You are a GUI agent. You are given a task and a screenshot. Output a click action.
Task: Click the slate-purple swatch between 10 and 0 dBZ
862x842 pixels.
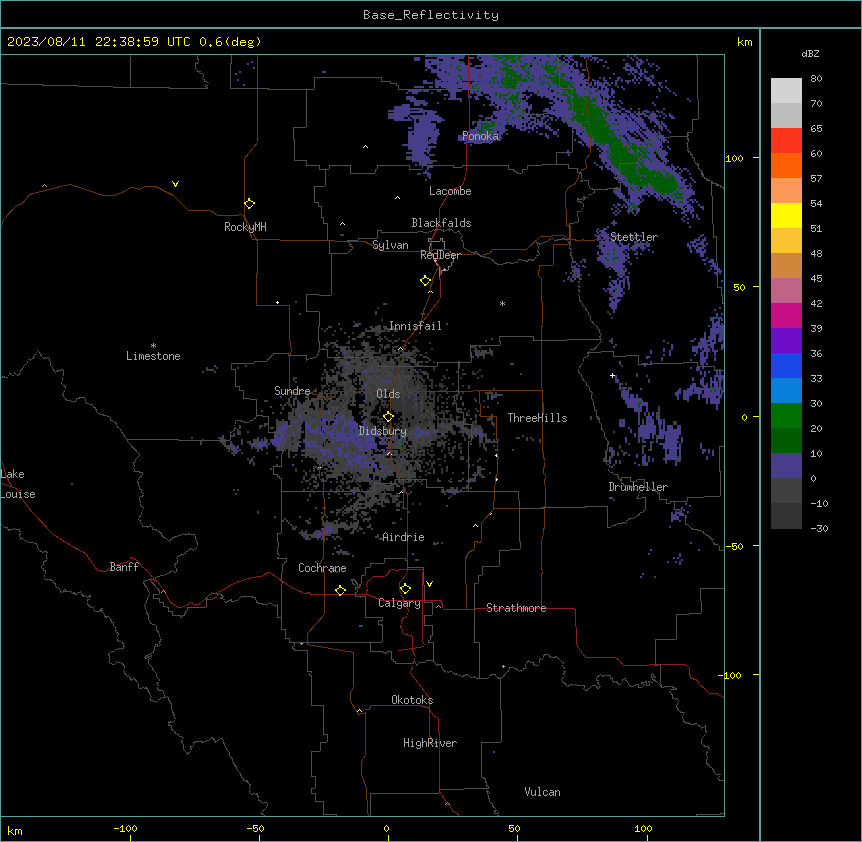click(x=786, y=466)
